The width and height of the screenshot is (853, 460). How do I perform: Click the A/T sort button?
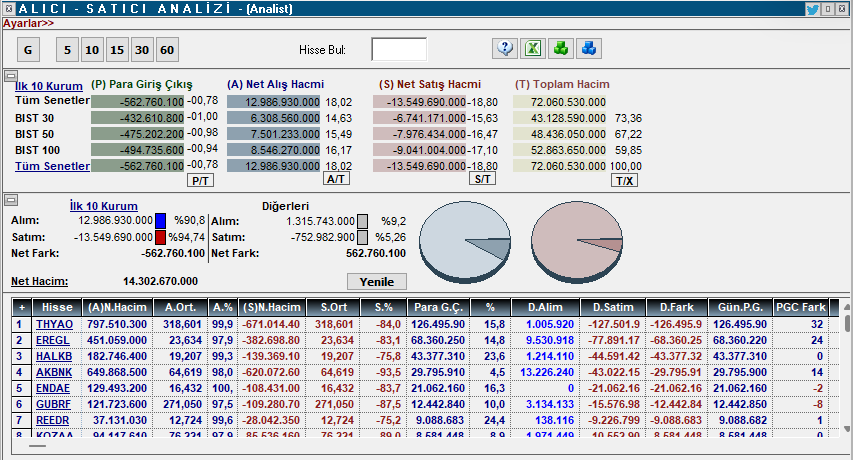tap(336, 178)
